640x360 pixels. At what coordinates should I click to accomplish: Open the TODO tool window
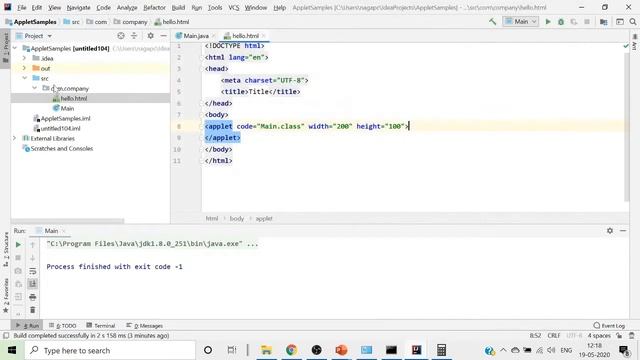coord(63,326)
